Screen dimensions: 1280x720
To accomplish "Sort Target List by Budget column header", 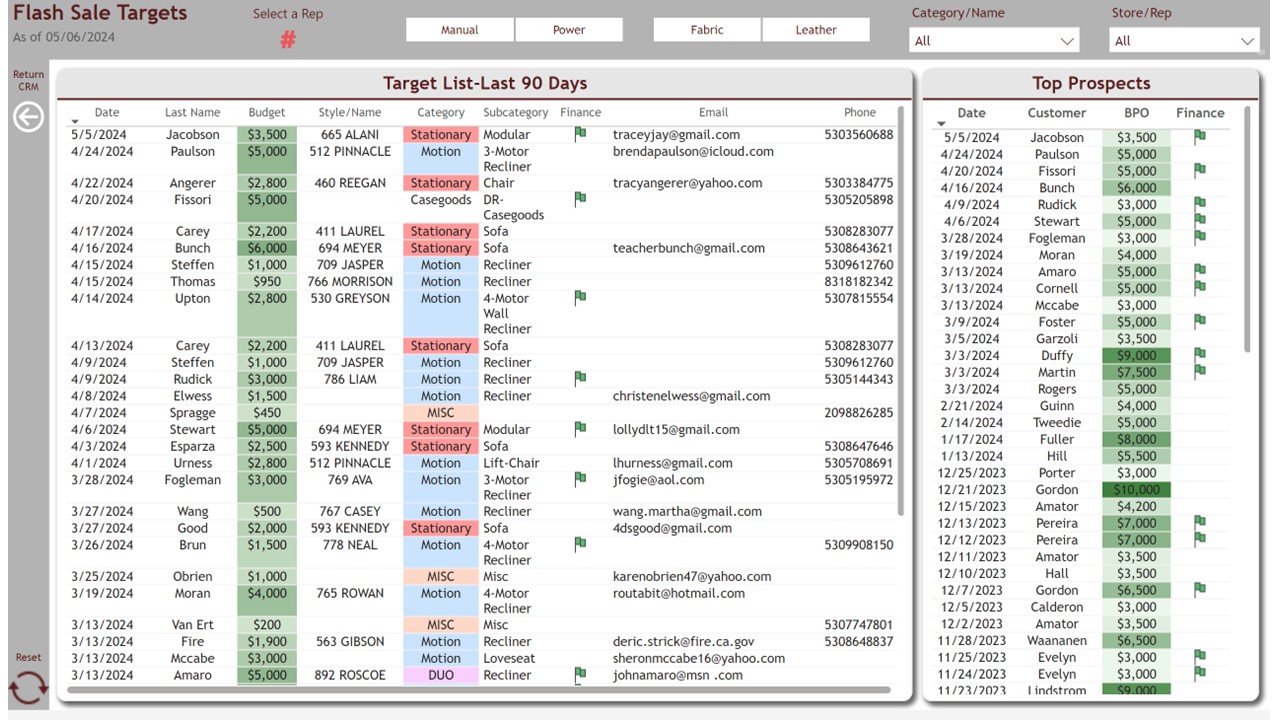I will (267, 113).
